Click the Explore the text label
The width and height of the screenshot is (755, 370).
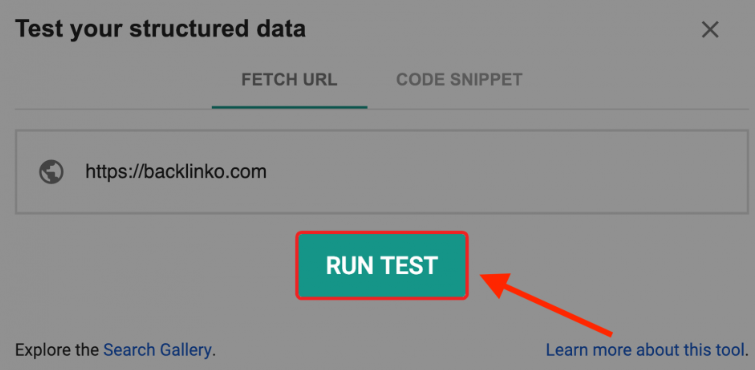[58, 350]
